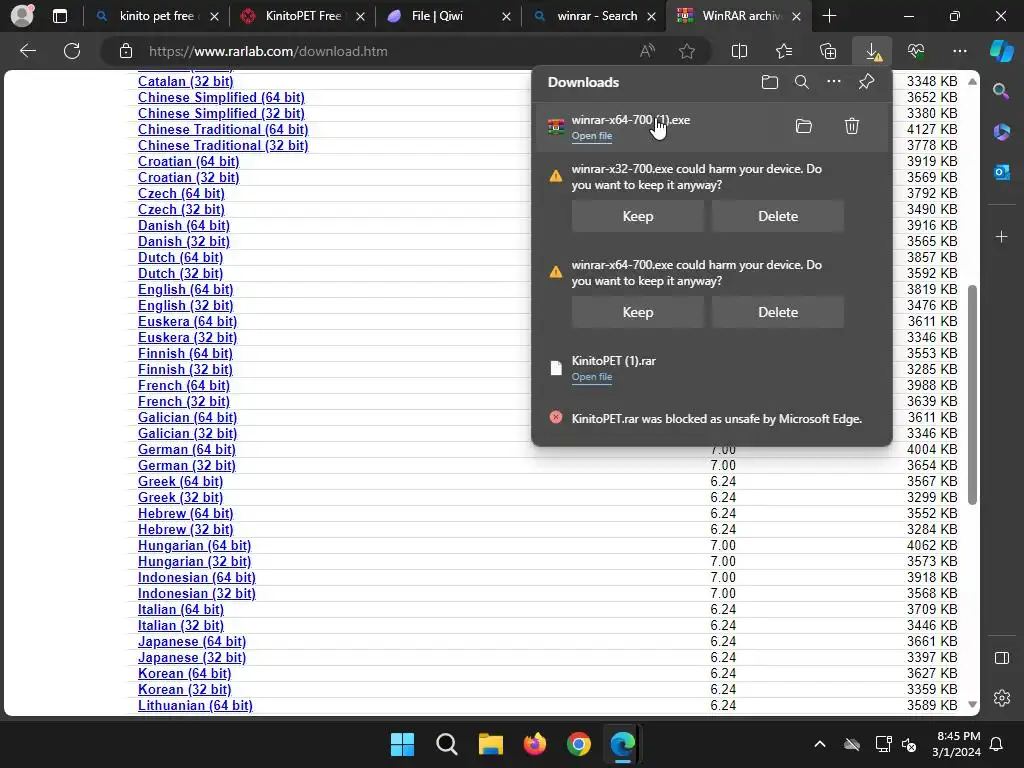The image size is (1024, 768).
Task: Delete winrar-x64-700.exe download
Action: pos(778,312)
